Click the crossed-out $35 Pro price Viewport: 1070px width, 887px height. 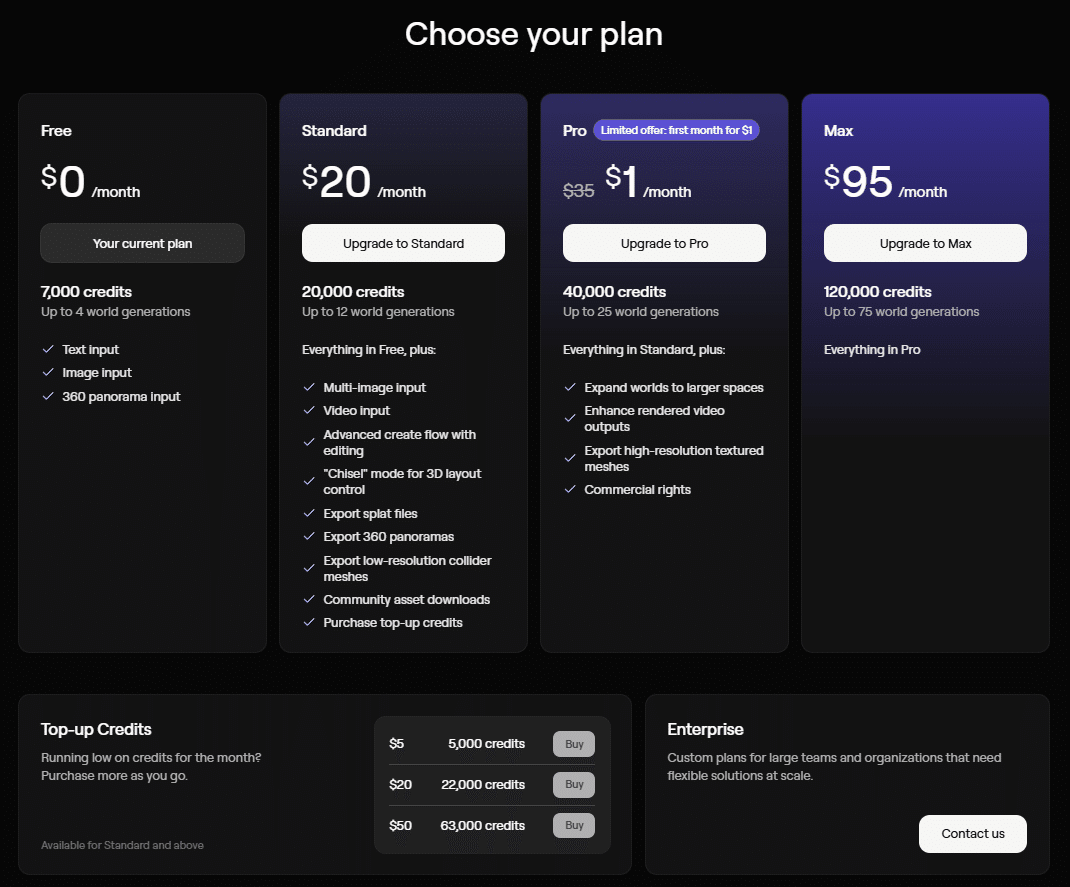pos(579,190)
